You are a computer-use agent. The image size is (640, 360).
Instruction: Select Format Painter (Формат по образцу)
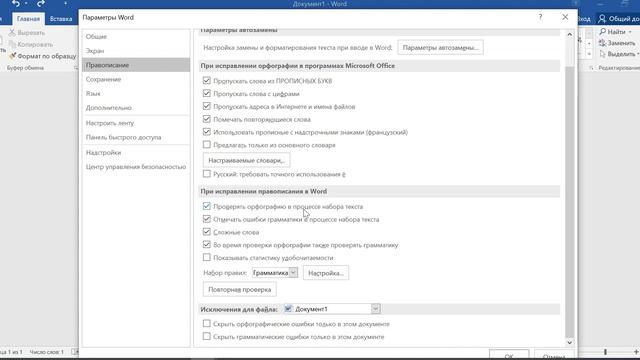[42, 56]
